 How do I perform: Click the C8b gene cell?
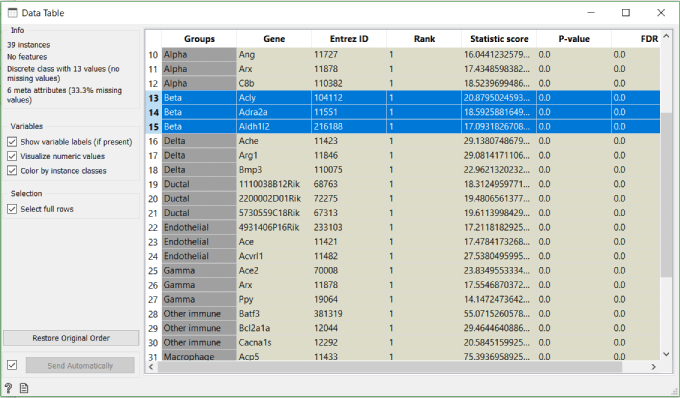point(274,83)
